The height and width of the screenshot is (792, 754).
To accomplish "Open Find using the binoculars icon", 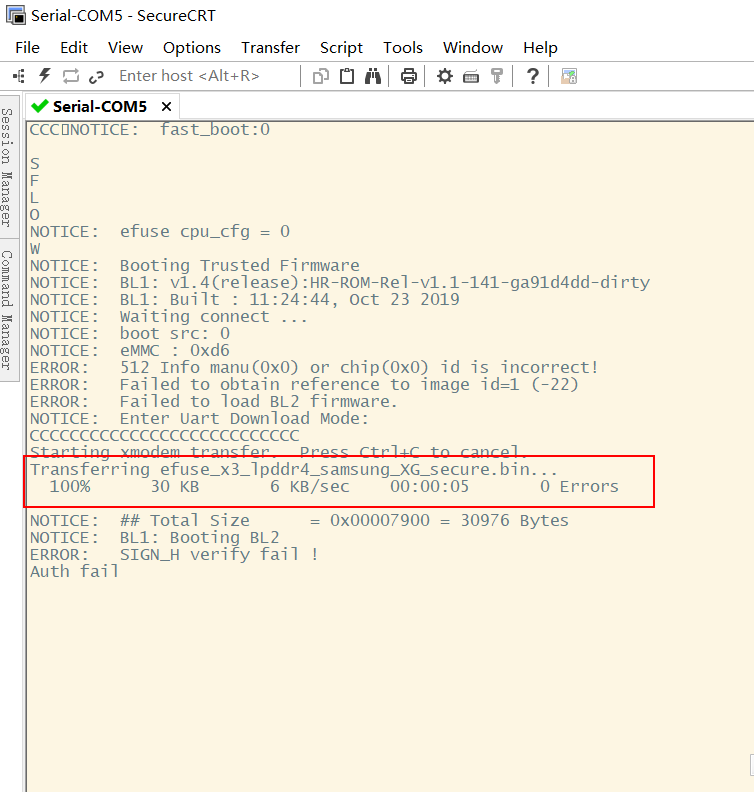I will (x=373, y=76).
